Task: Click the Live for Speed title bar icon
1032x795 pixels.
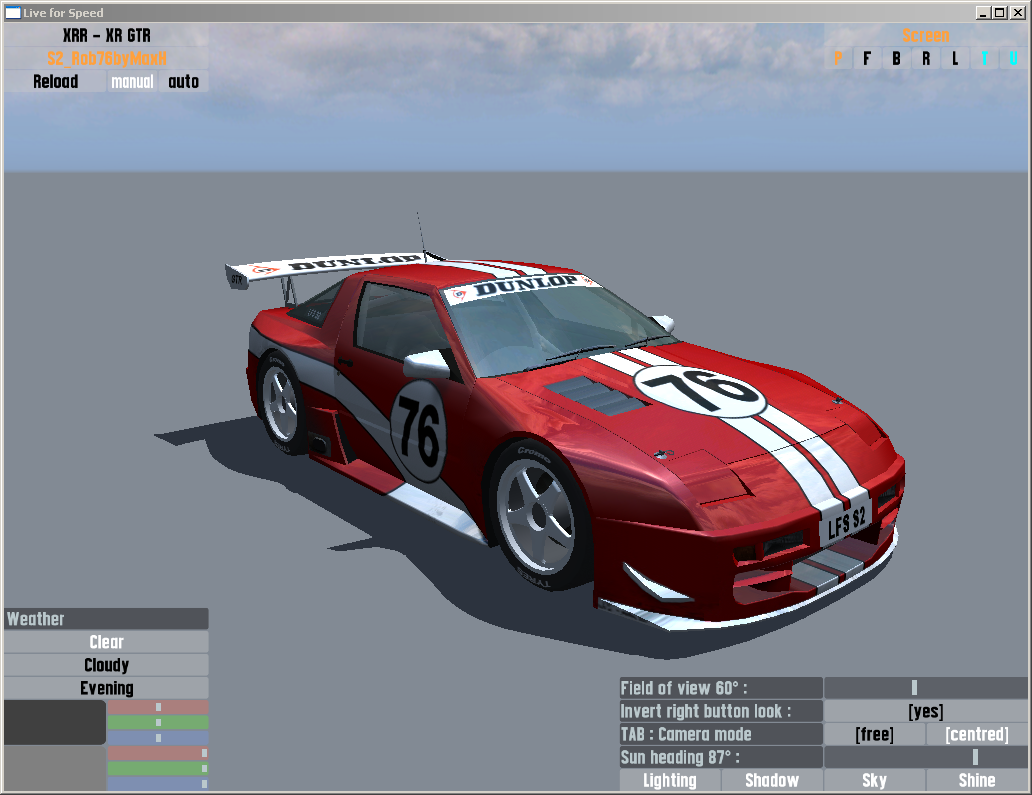Action: 13,13
